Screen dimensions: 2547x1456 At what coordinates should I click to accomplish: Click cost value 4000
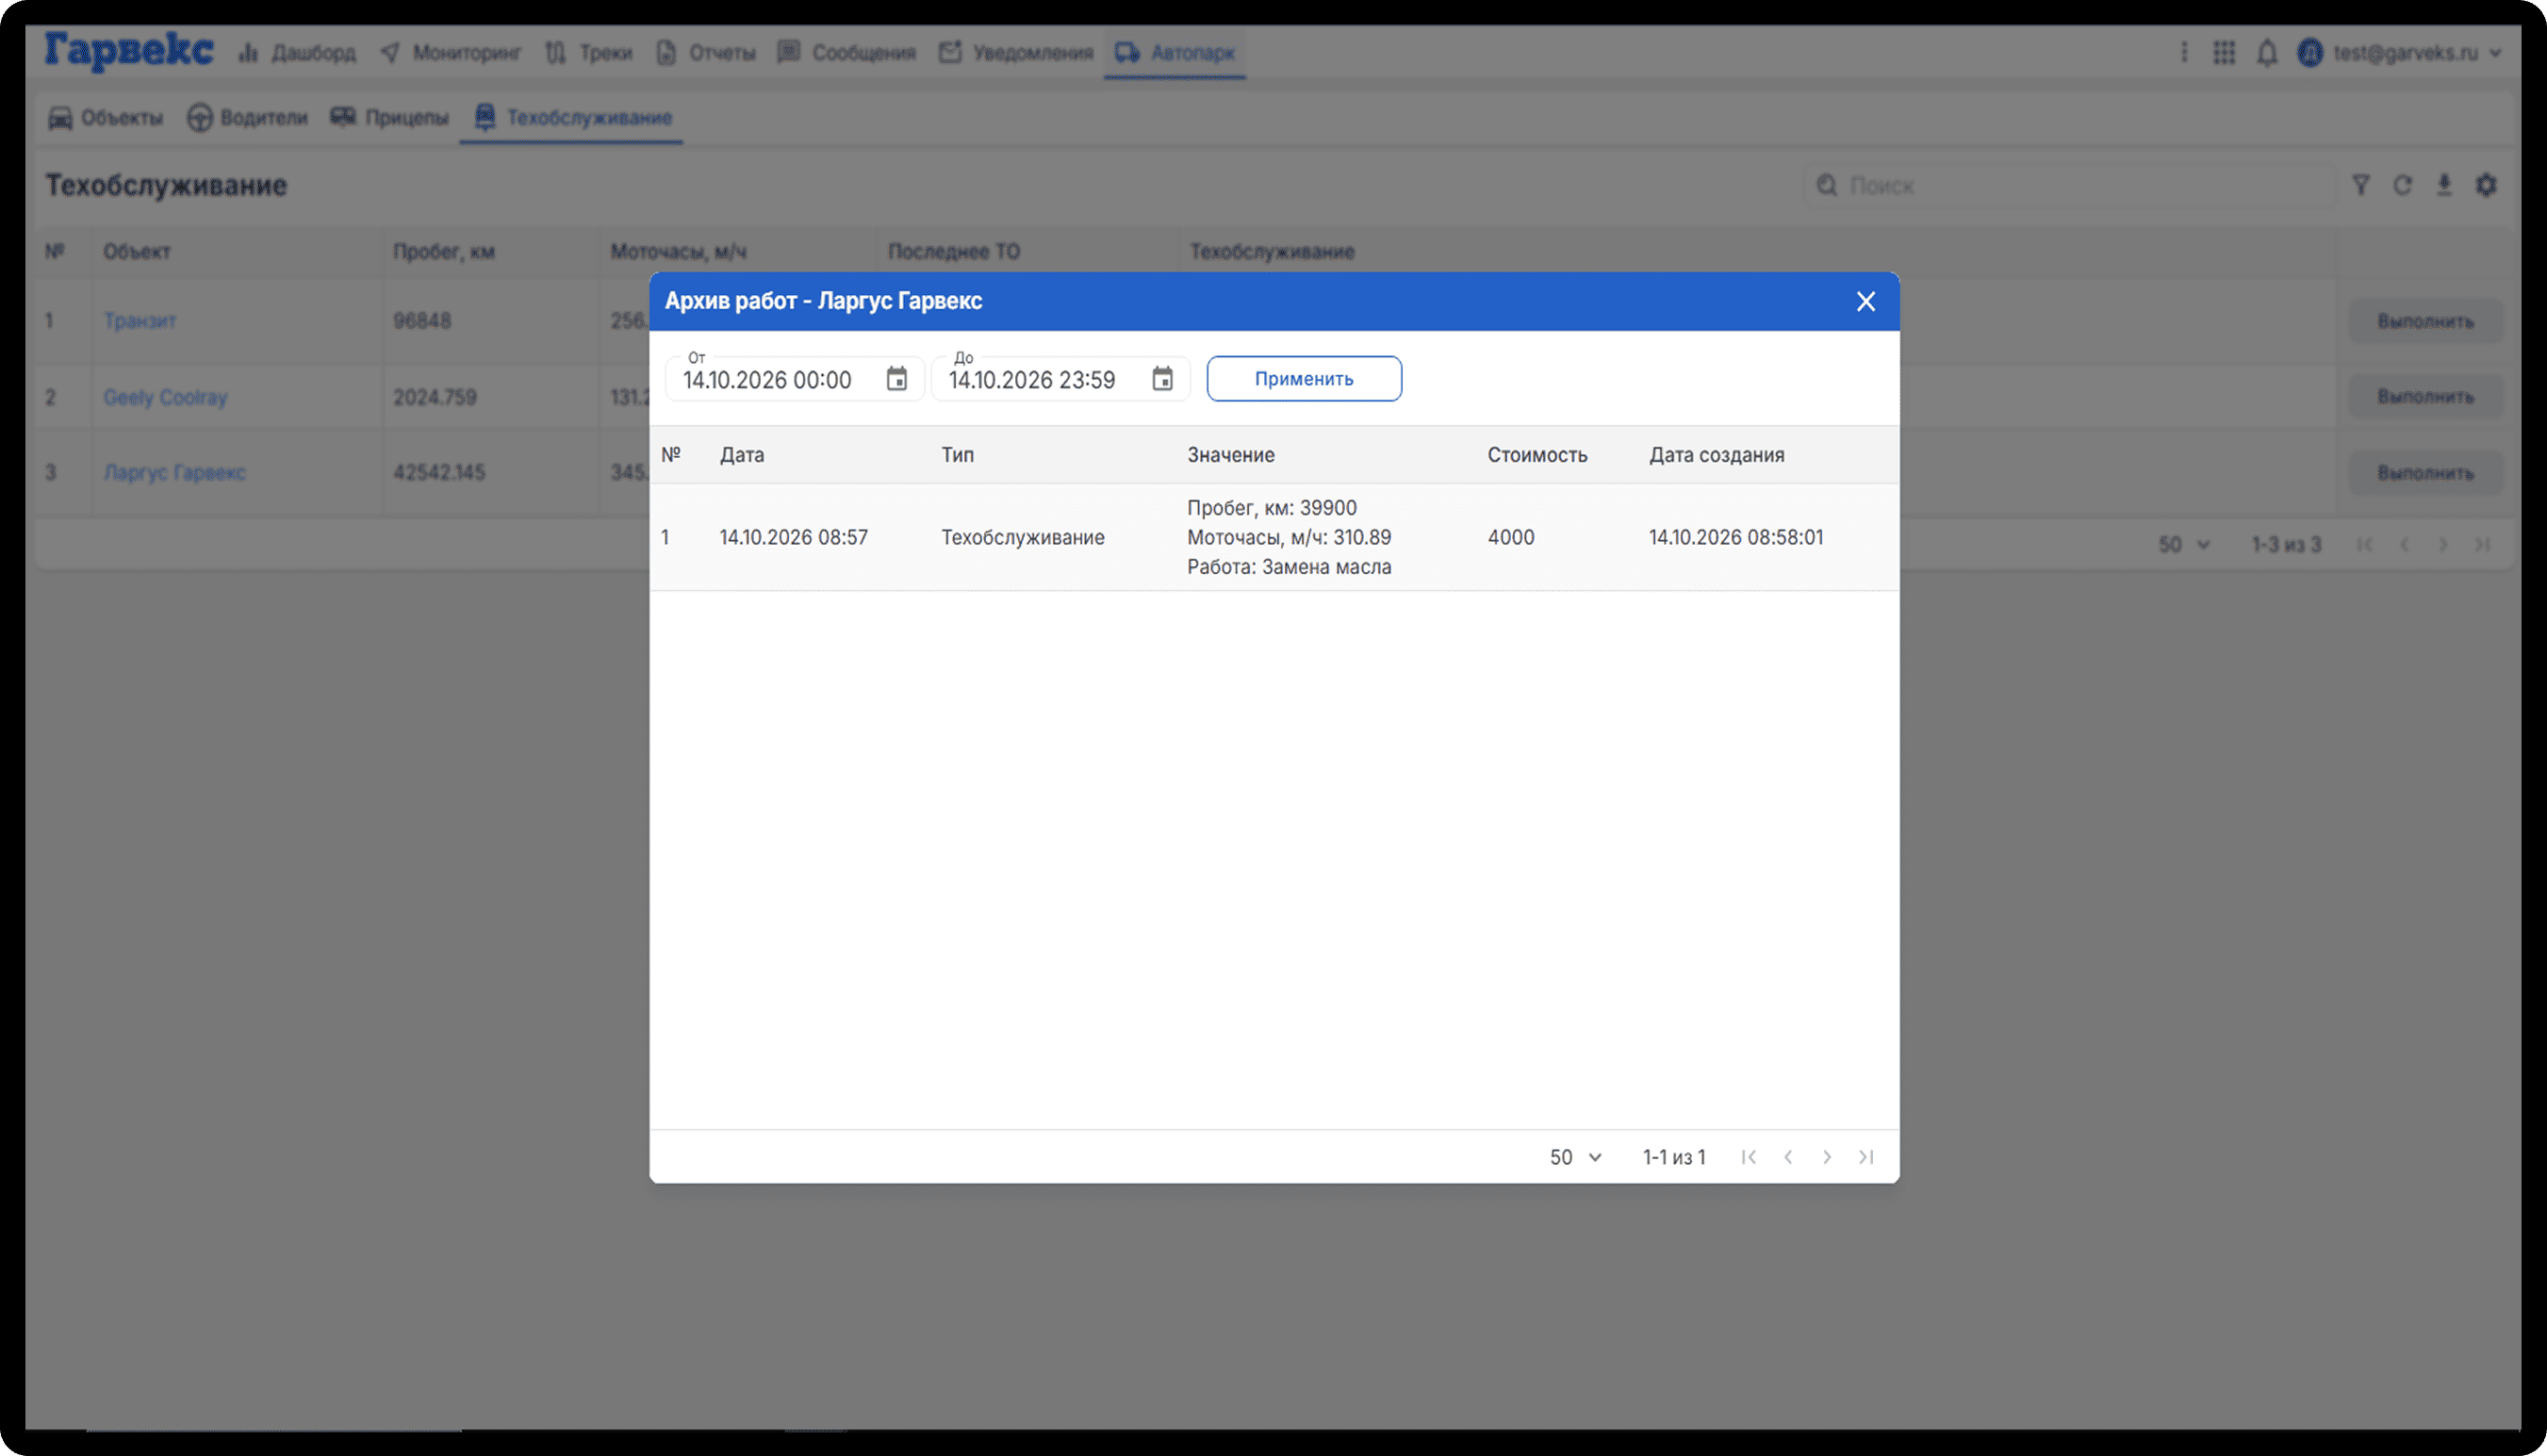(1510, 538)
